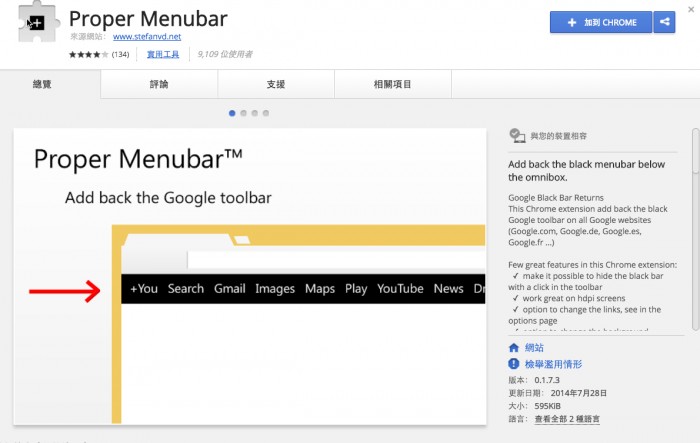Click the 9,109 位使用者 user count
This screenshot has height=443, width=700.
225,54
